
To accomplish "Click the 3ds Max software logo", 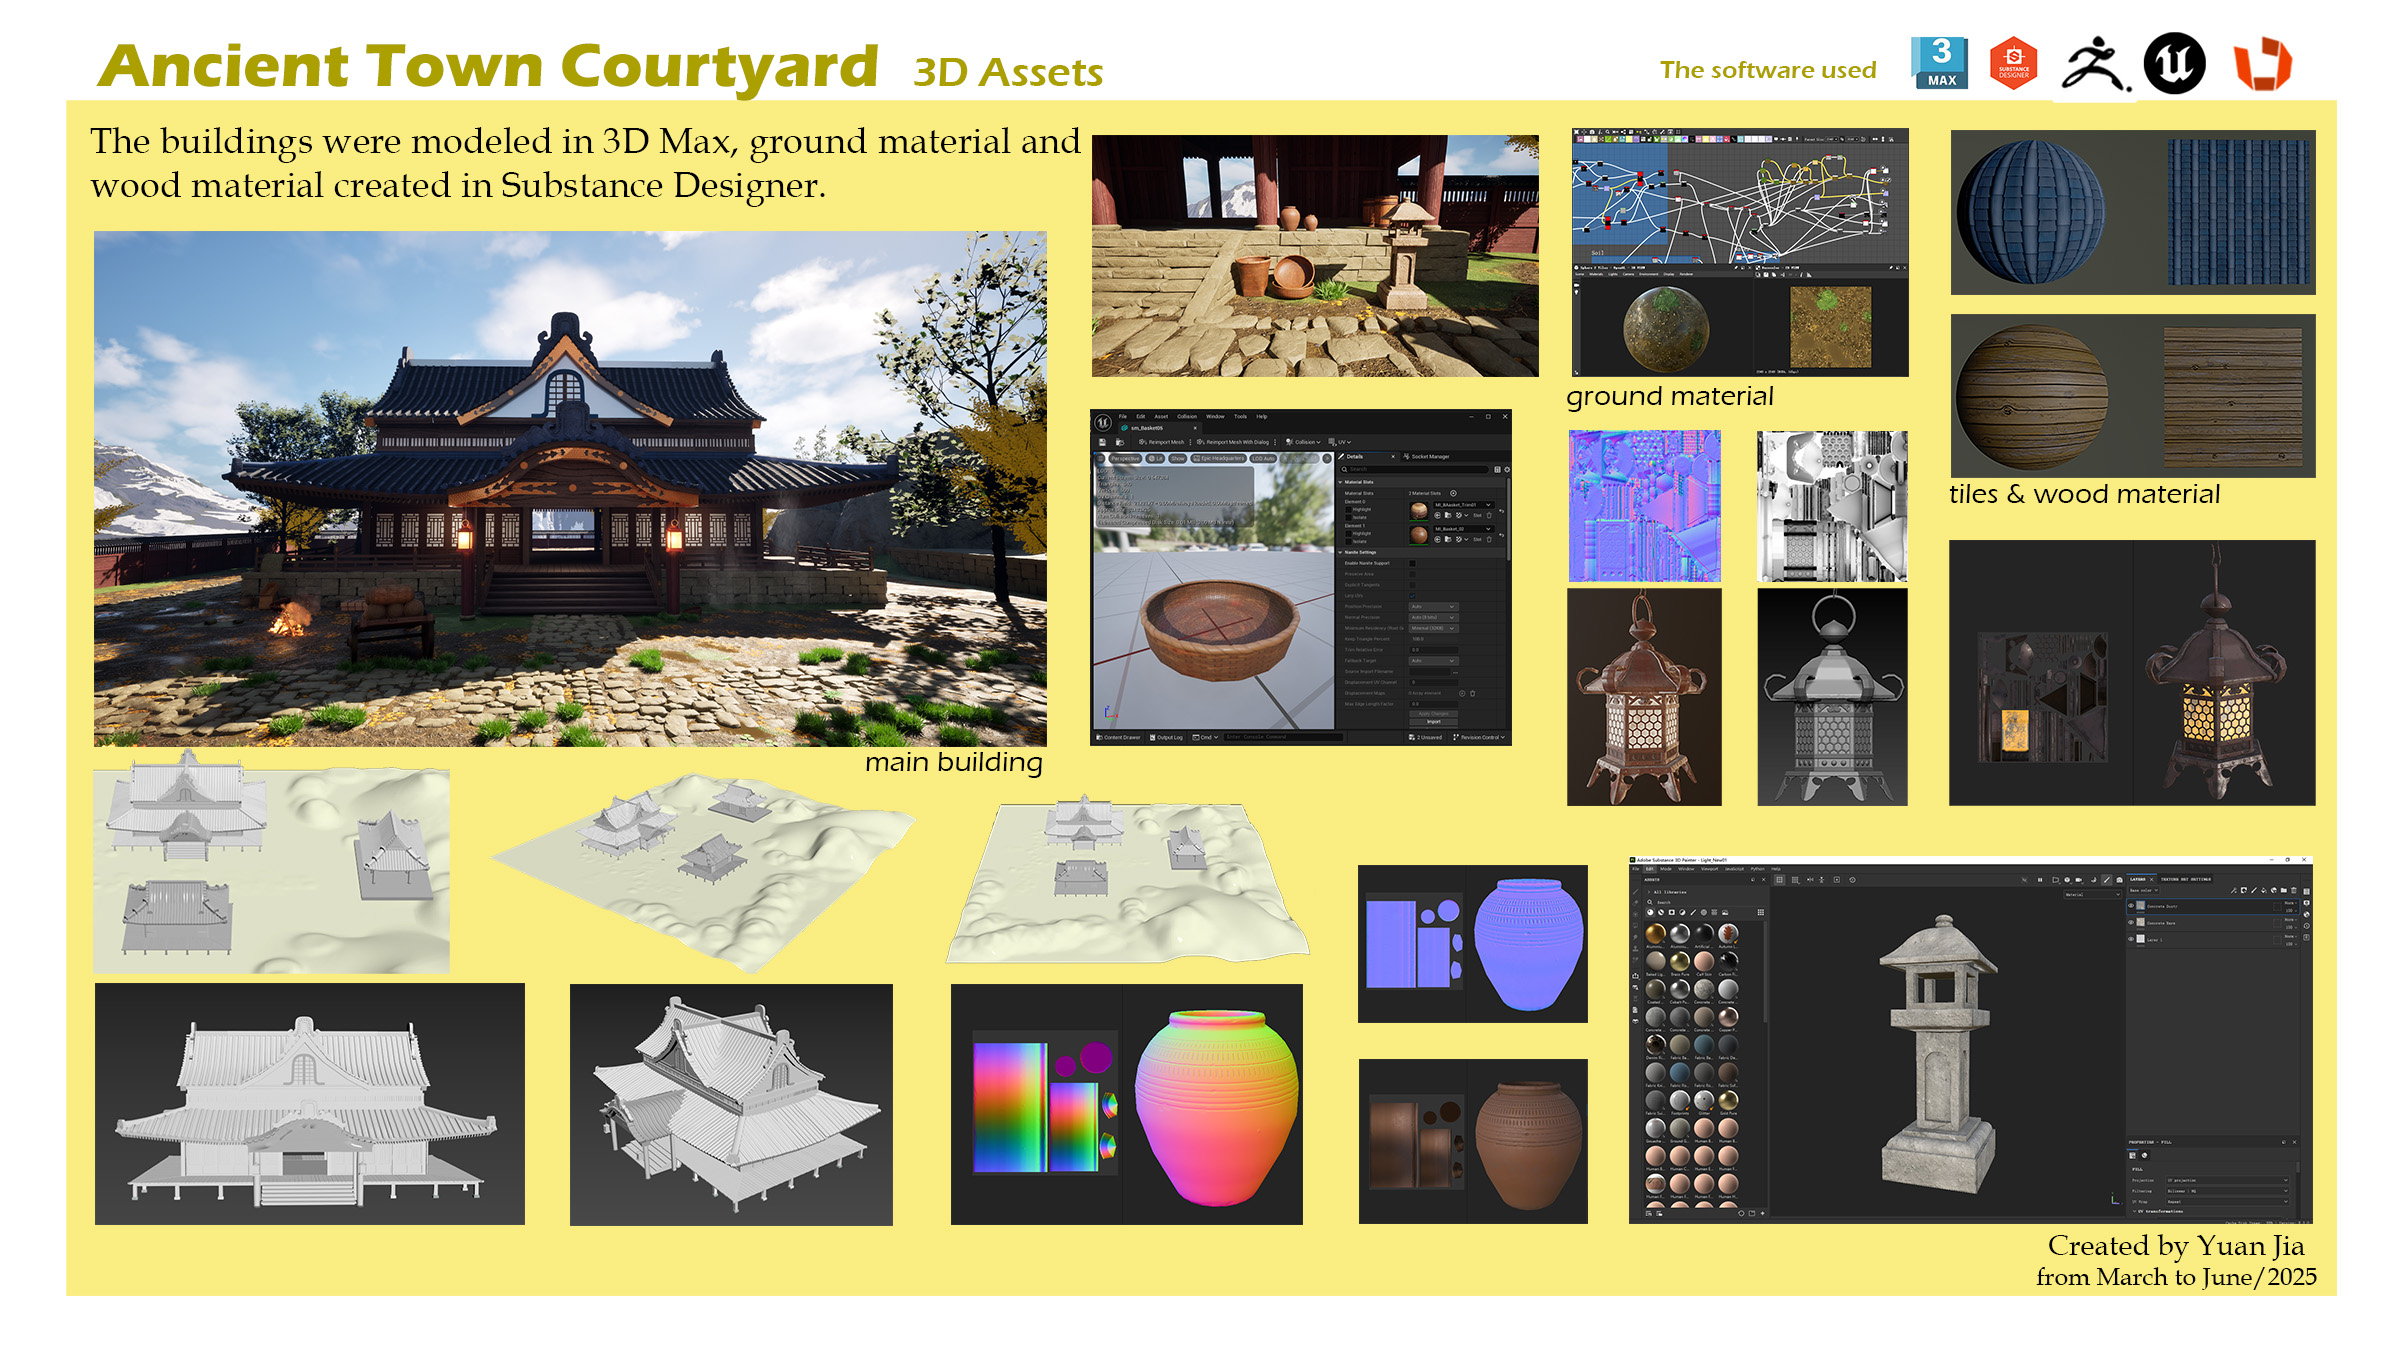I will (1940, 63).
